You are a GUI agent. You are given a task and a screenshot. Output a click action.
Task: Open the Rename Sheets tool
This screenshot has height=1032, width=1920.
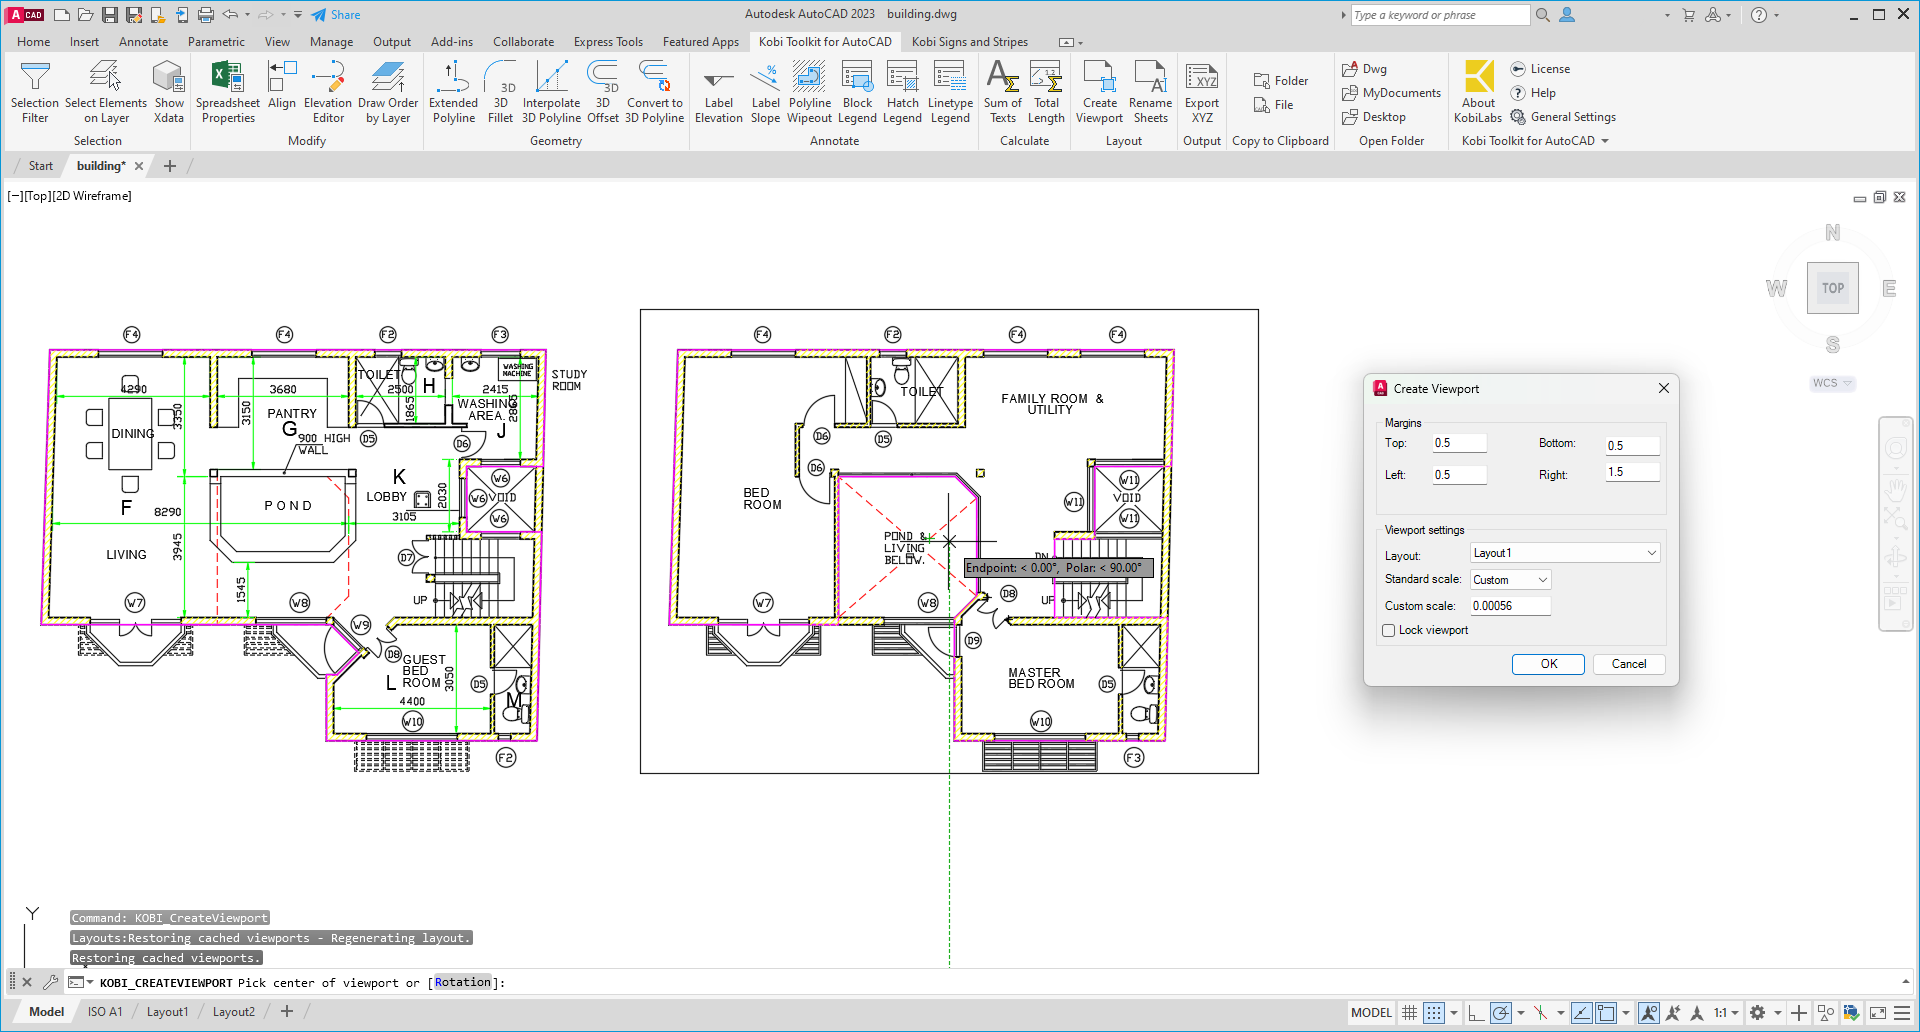[1150, 92]
